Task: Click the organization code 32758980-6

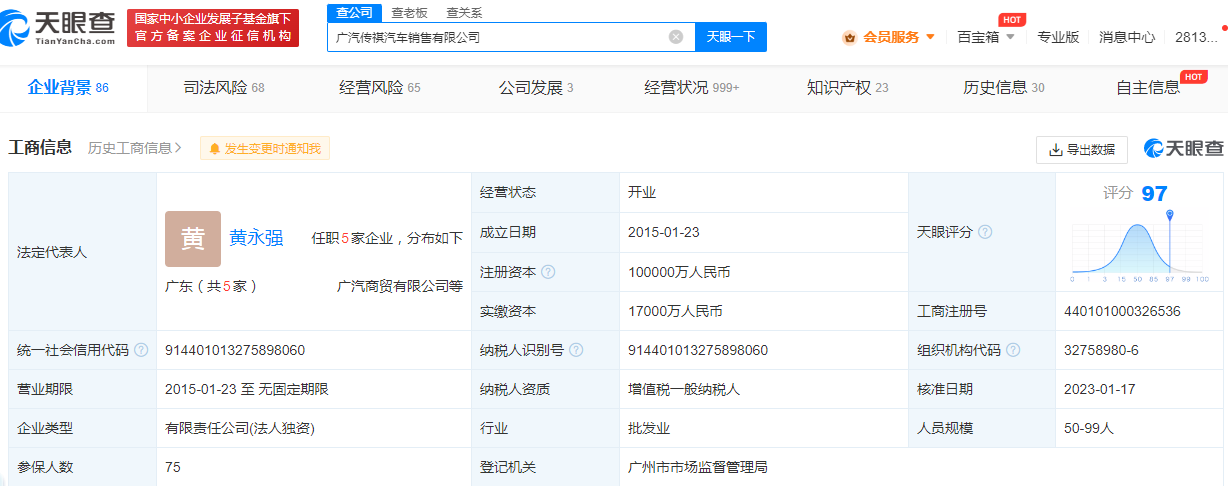Action: click(x=1102, y=350)
